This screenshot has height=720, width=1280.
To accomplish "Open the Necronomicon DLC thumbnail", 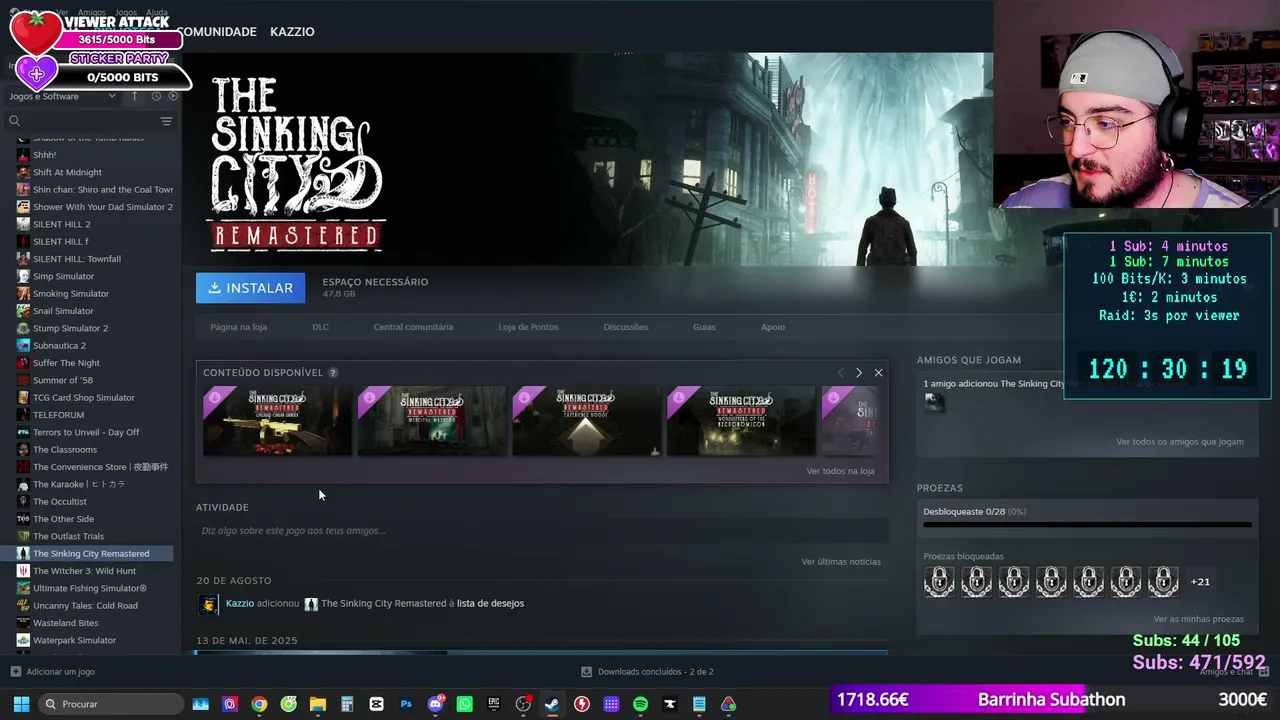I will 741,421.
